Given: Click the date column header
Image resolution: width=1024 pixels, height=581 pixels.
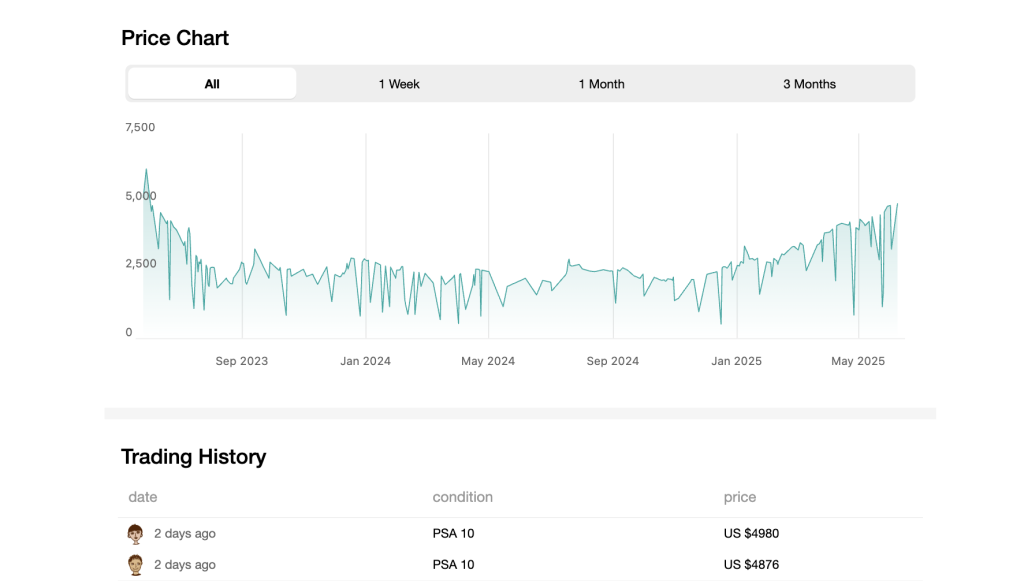Looking at the screenshot, I should pos(143,497).
